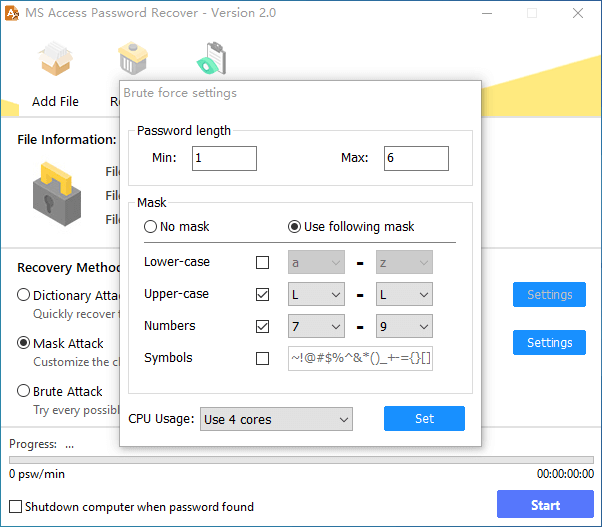Click the Brute force settings title

tap(180, 93)
